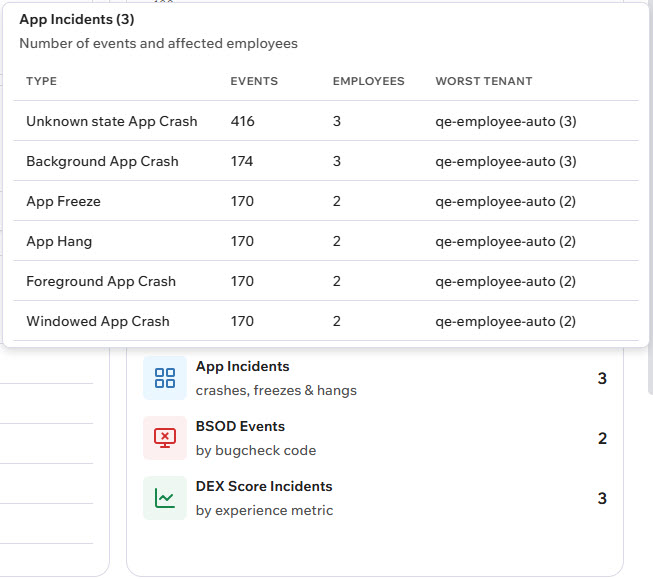653x579 pixels.
Task: Click the 174 events value
Action: [242, 161]
